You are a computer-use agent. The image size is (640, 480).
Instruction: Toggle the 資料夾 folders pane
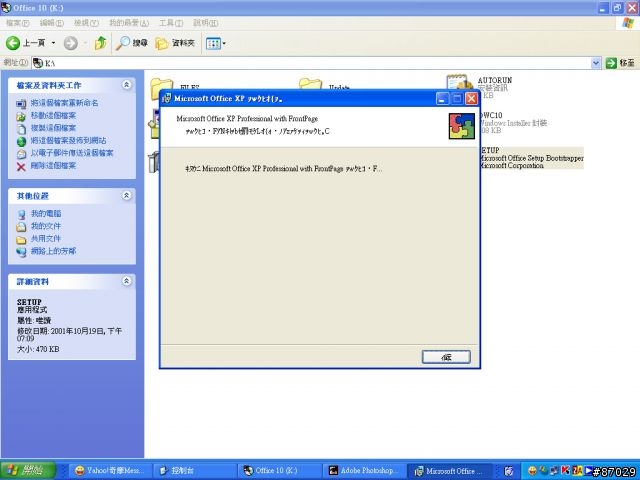point(175,43)
